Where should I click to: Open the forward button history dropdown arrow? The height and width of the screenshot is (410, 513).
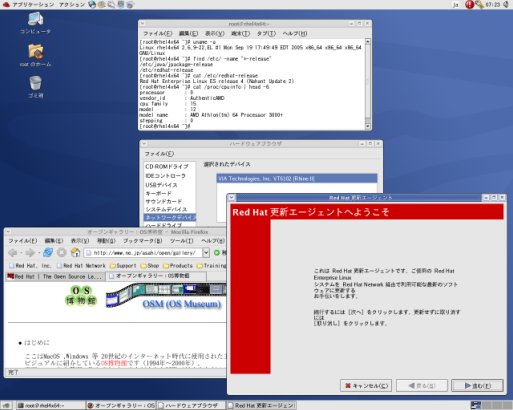pos(38,253)
